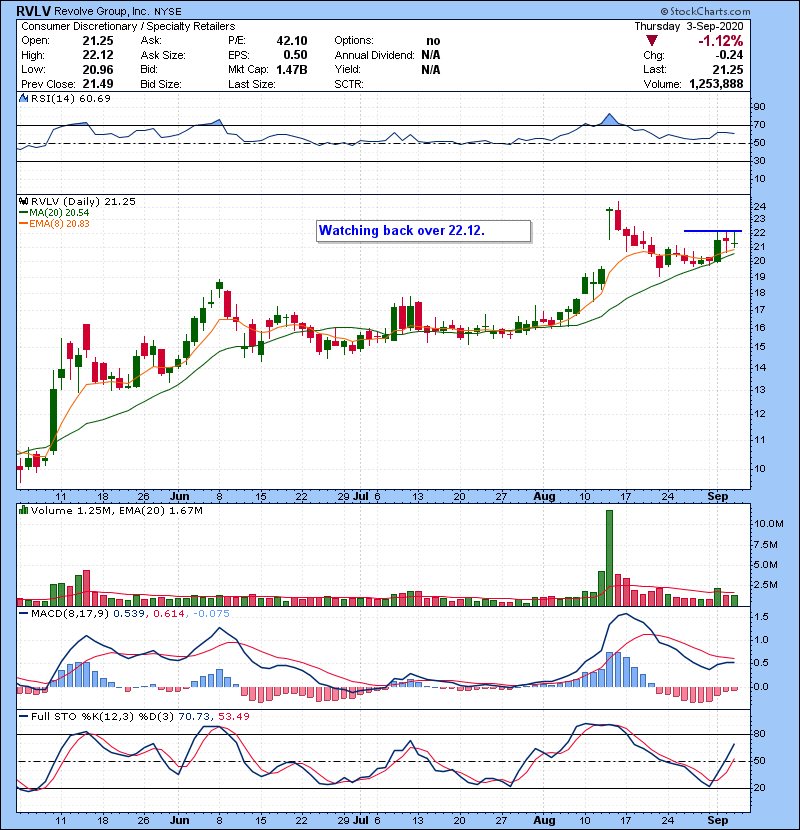Click the Volume 1.25M, EMA(20) 1.67M label
Screen dimensions: 800x830
pyautogui.click(x=116, y=510)
